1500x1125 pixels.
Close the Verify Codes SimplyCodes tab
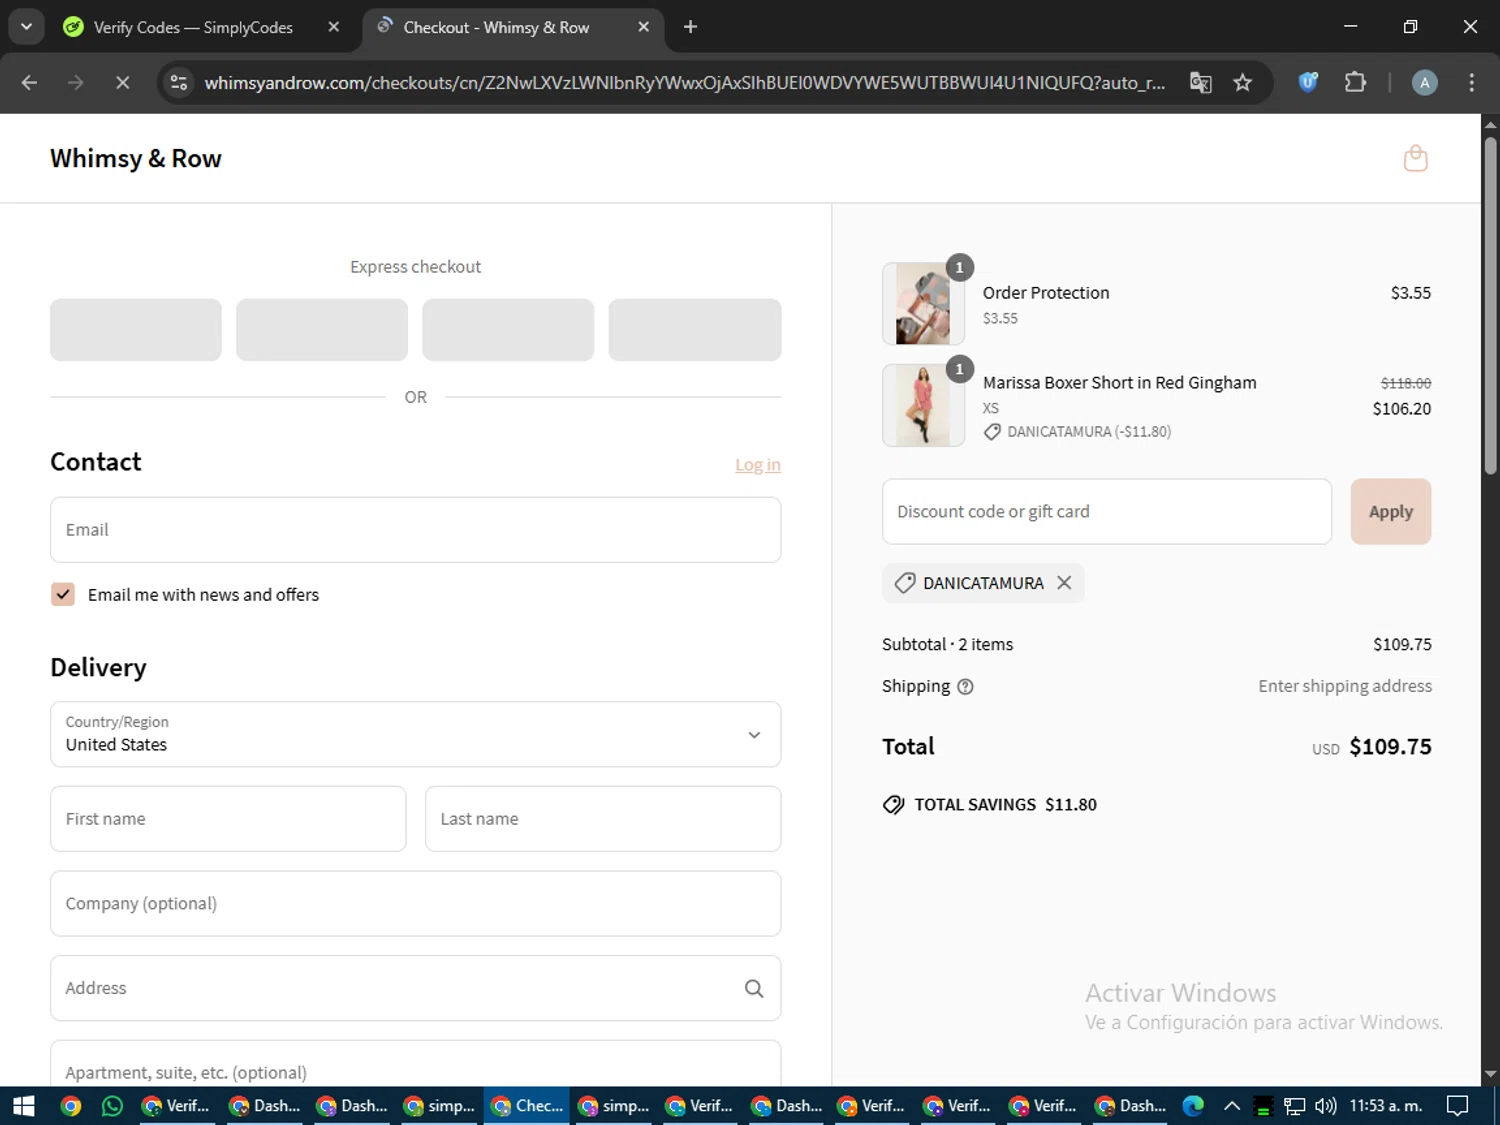coord(334,27)
